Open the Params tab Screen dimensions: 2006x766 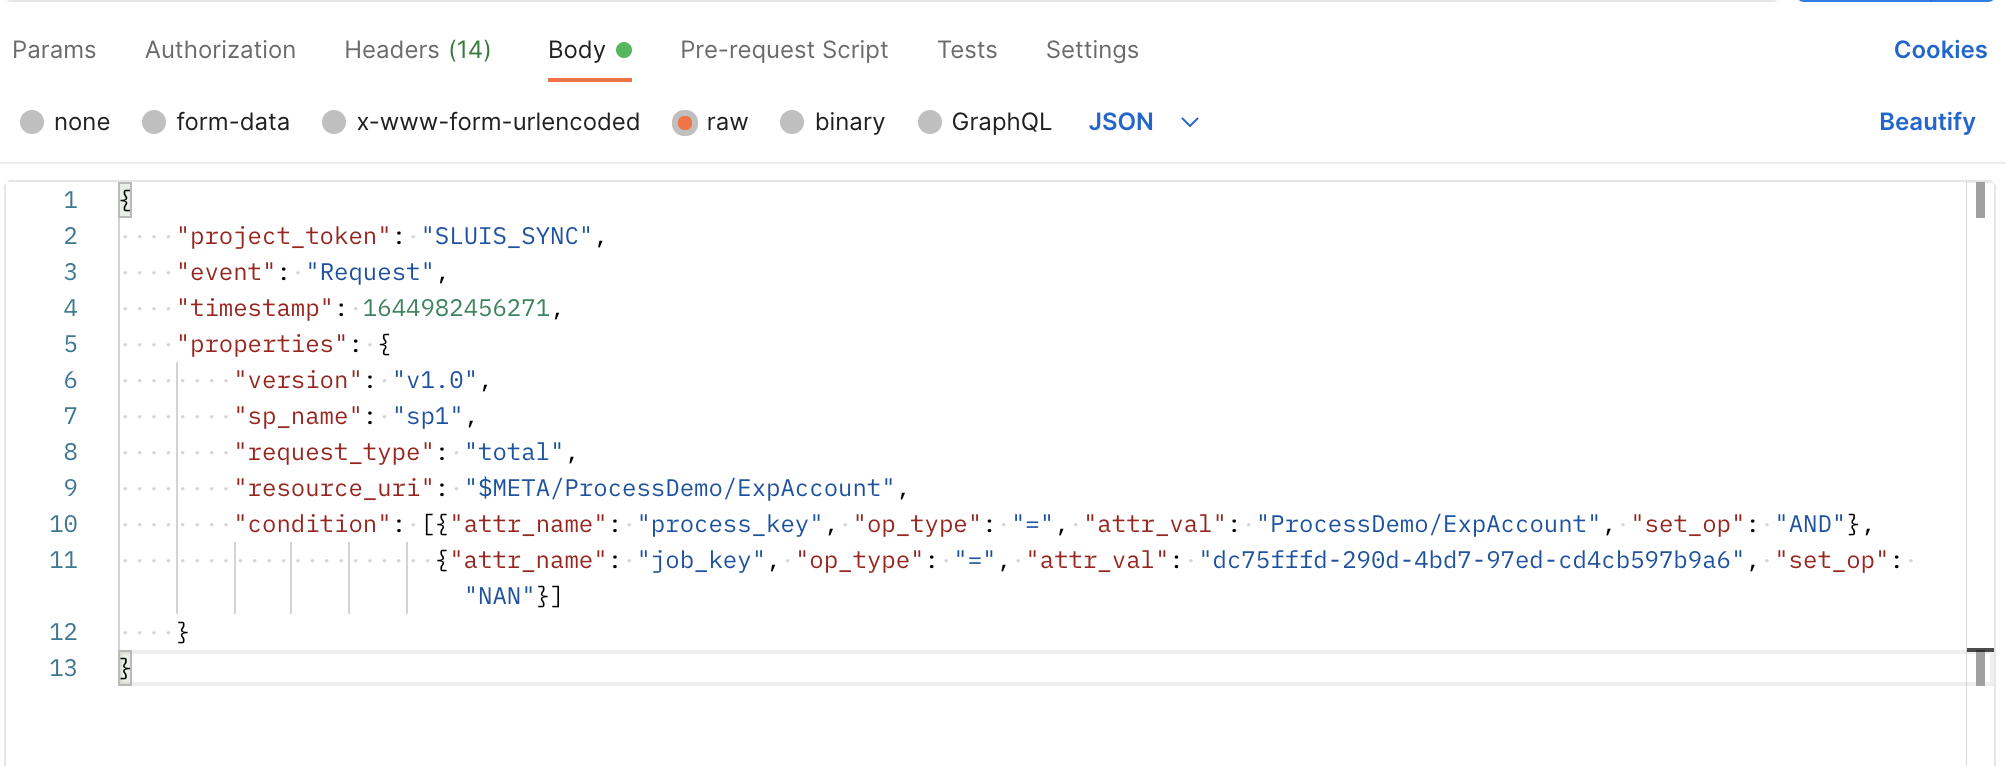coord(54,50)
